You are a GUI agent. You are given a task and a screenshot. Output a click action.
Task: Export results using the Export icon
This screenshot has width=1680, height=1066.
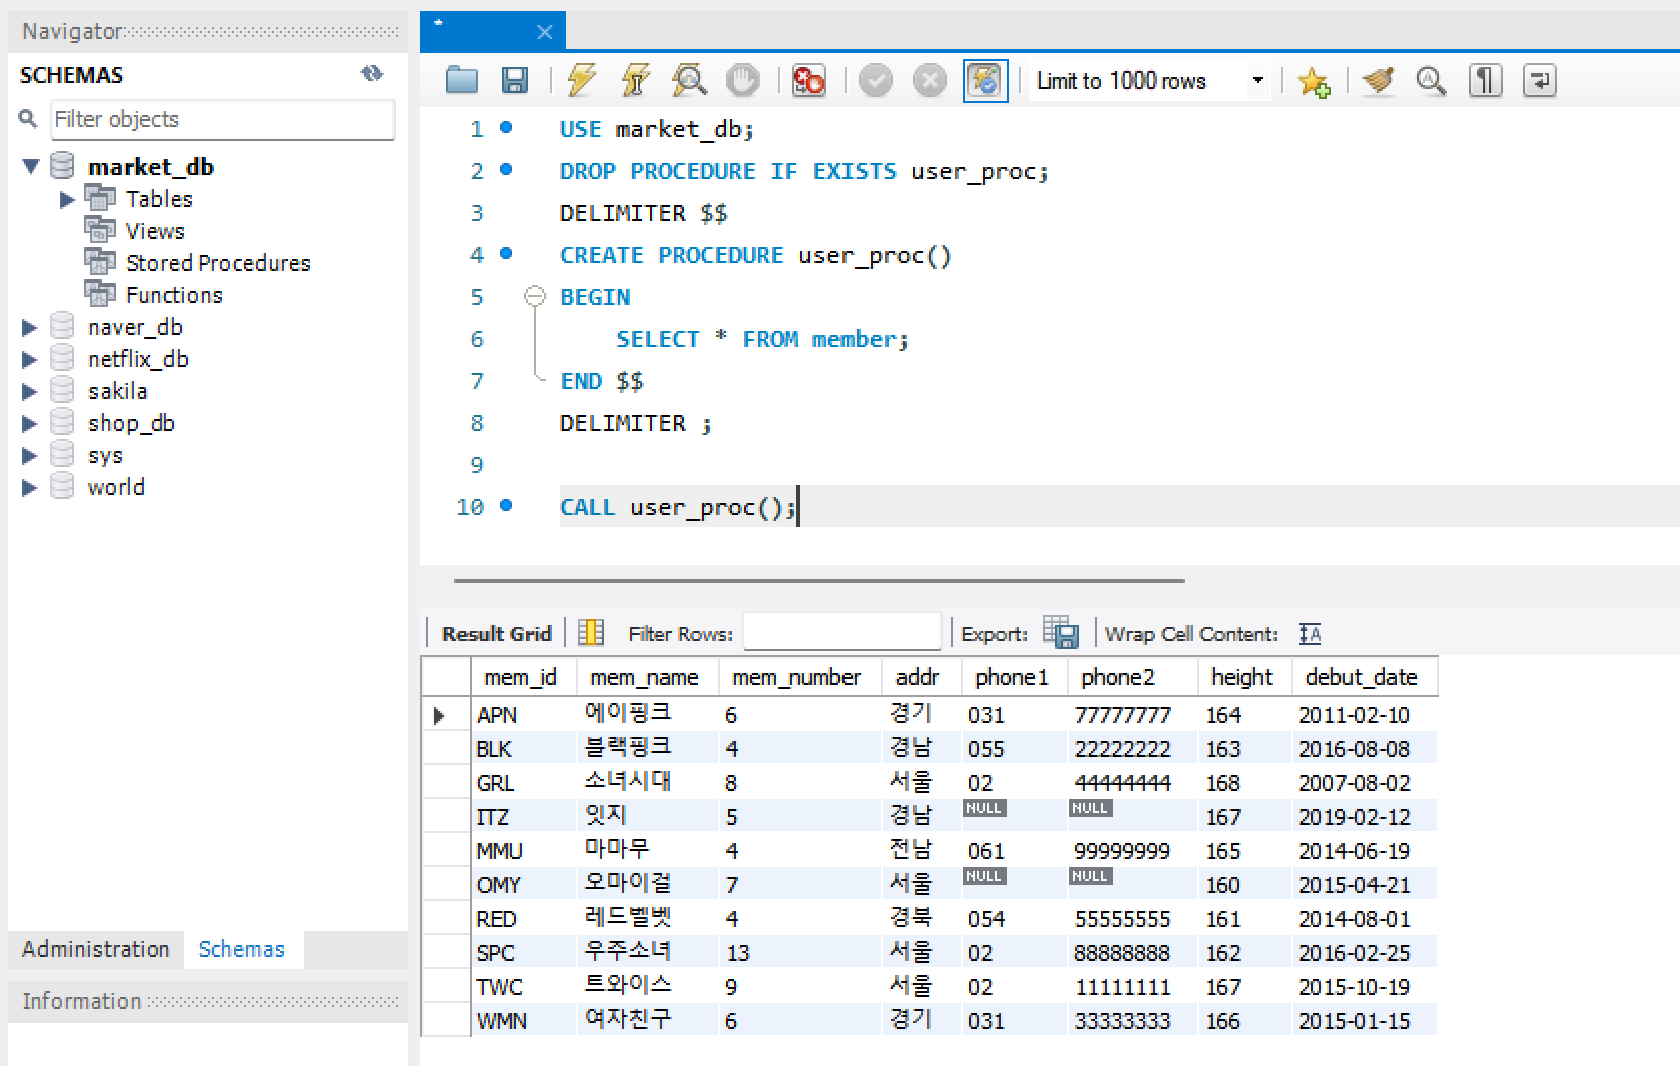point(1060,633)
